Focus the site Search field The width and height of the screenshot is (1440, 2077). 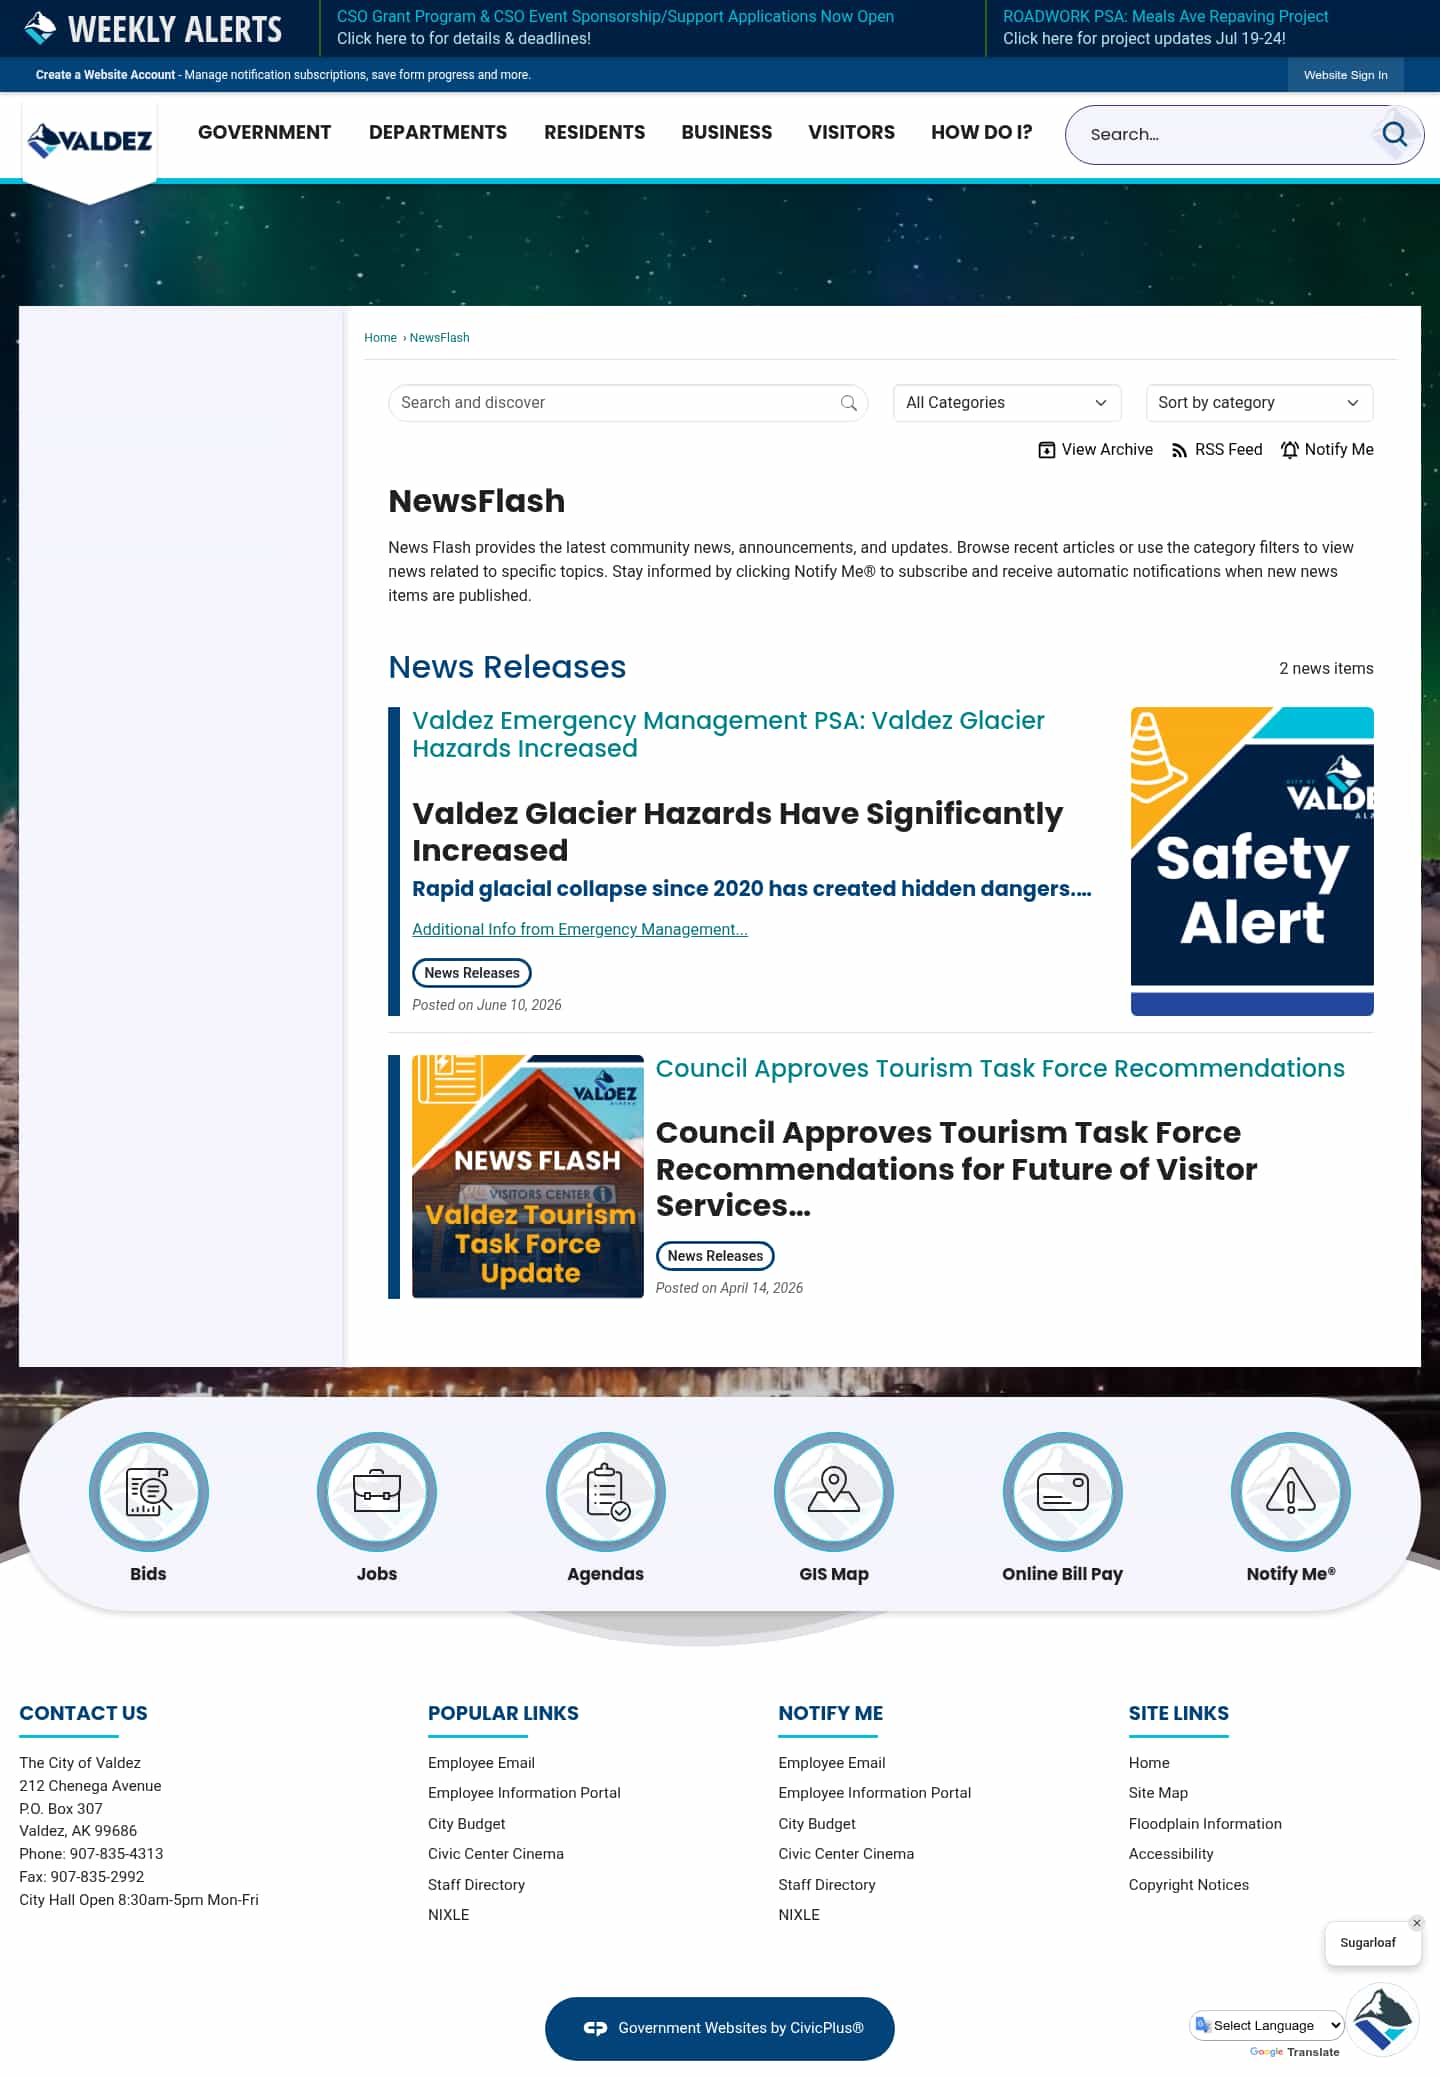[1225, 134]
